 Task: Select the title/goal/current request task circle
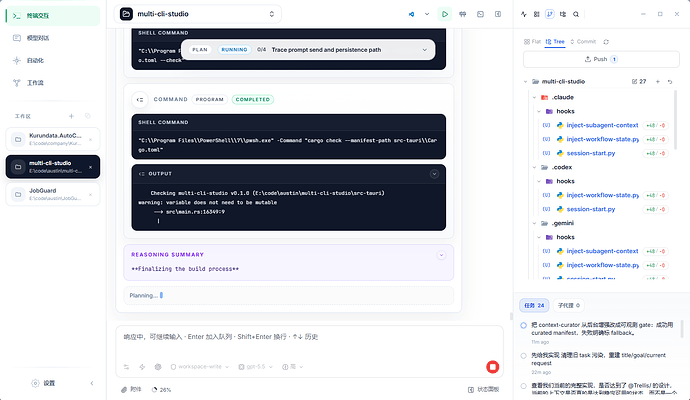[x=523, y=356]
